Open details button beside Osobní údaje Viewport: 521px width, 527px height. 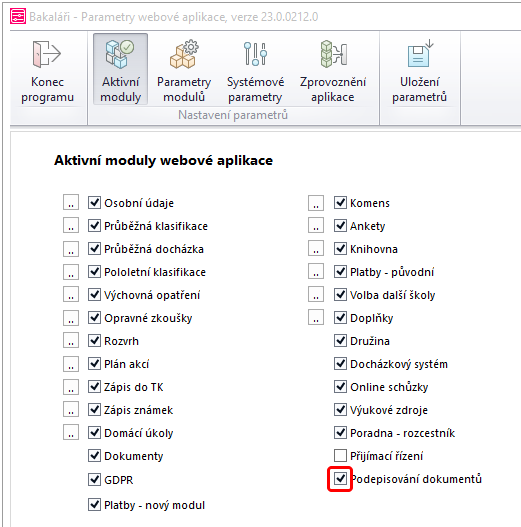[x=71, y=202]
